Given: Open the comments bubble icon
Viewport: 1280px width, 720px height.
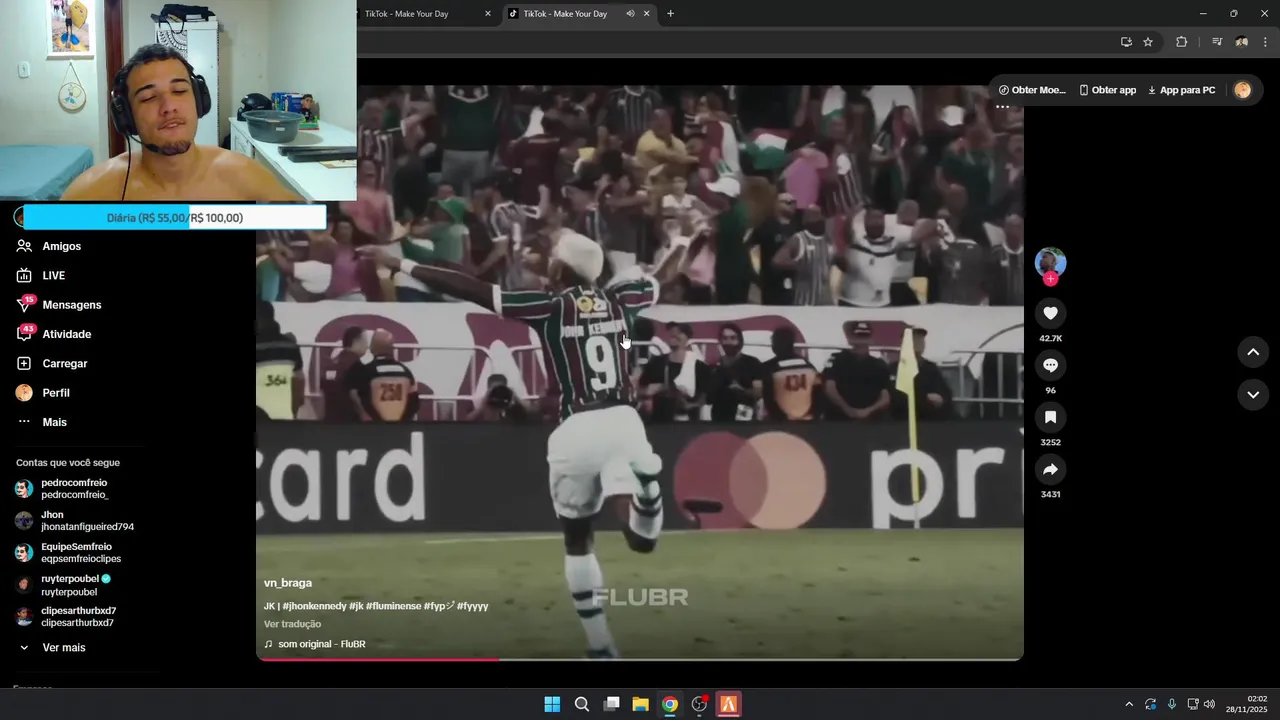Looking at the screenshot, I should point(1050,365).
